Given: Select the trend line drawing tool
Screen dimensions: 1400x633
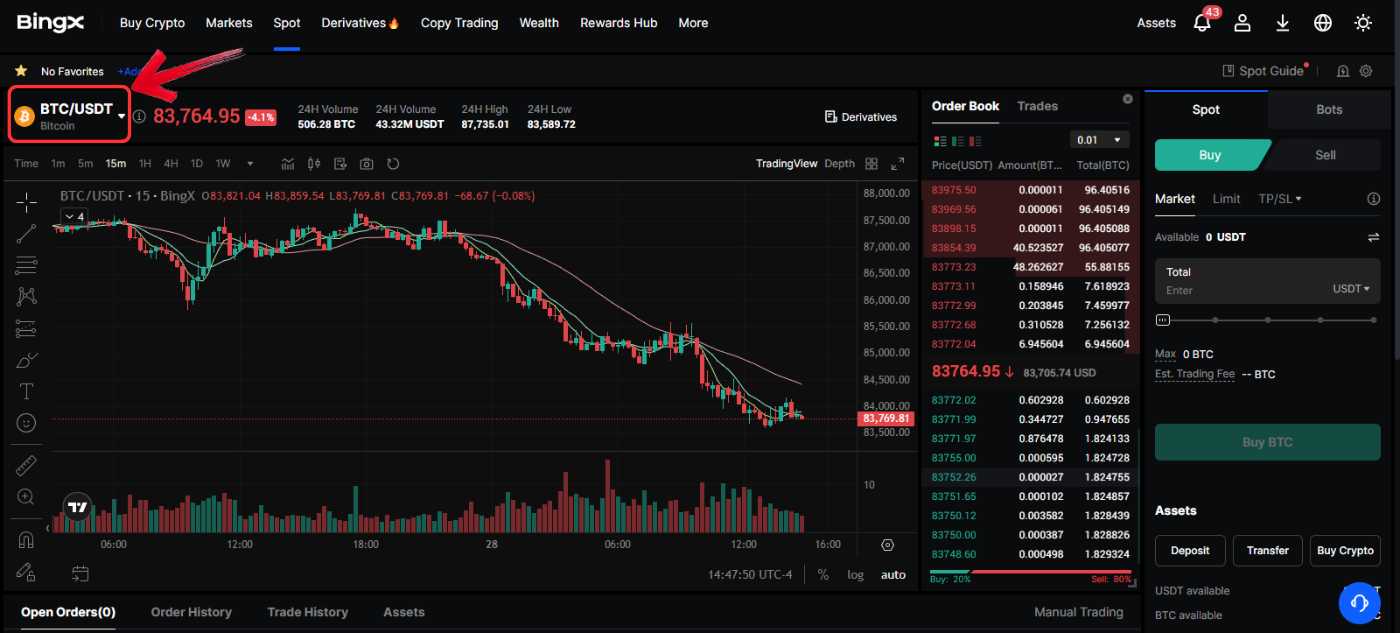Looking at the screenshot, I should pyautogui.click(x=26, y=234).
